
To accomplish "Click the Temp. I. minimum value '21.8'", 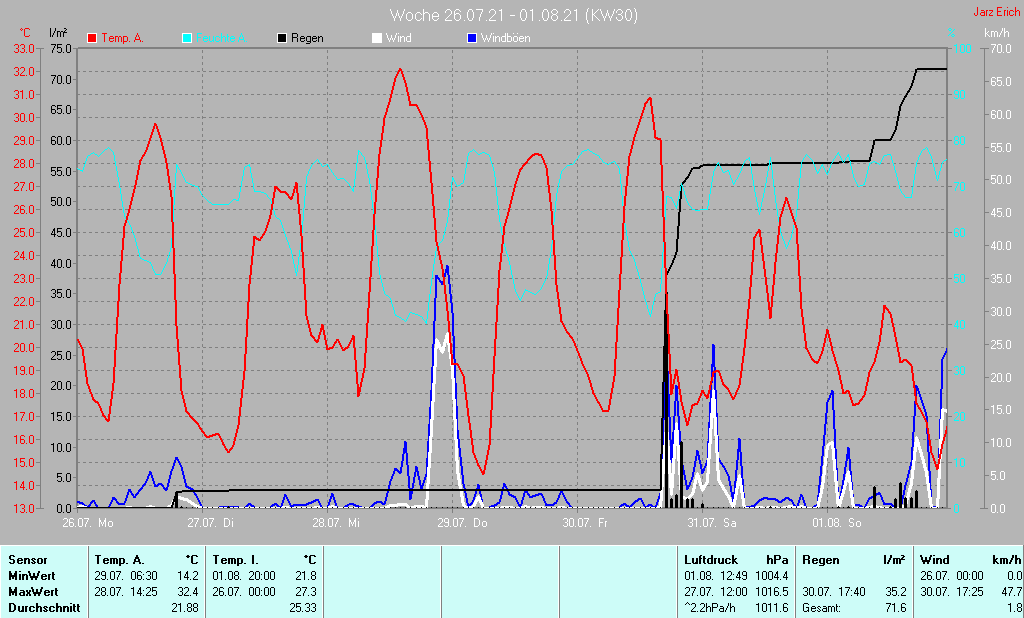I will tap(306, 576).
